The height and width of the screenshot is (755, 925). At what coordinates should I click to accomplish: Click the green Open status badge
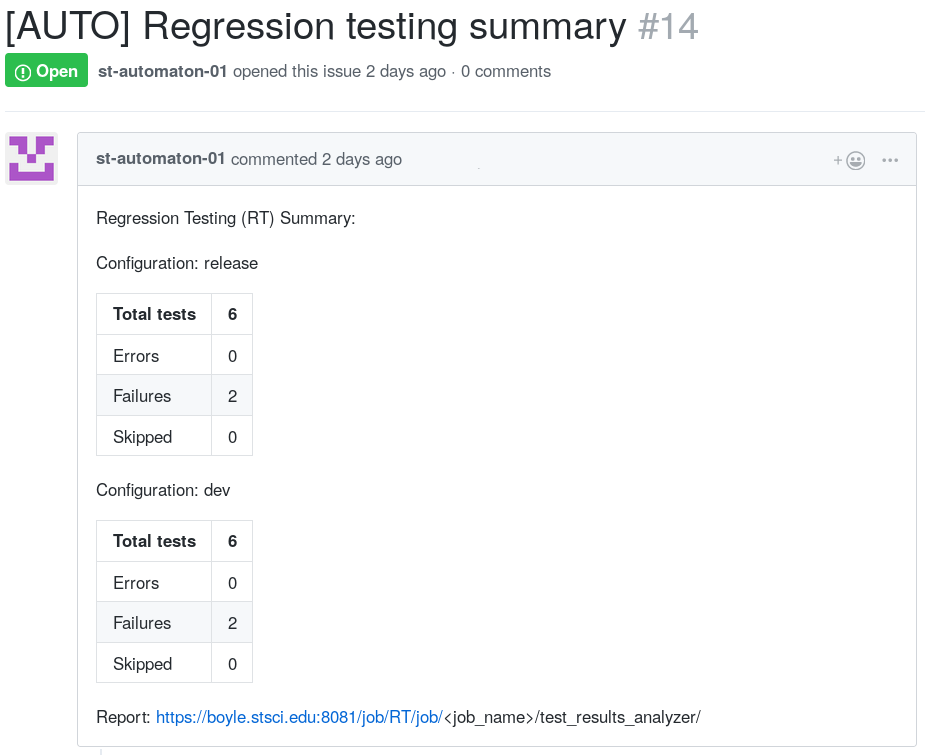[x=46, y=71]
